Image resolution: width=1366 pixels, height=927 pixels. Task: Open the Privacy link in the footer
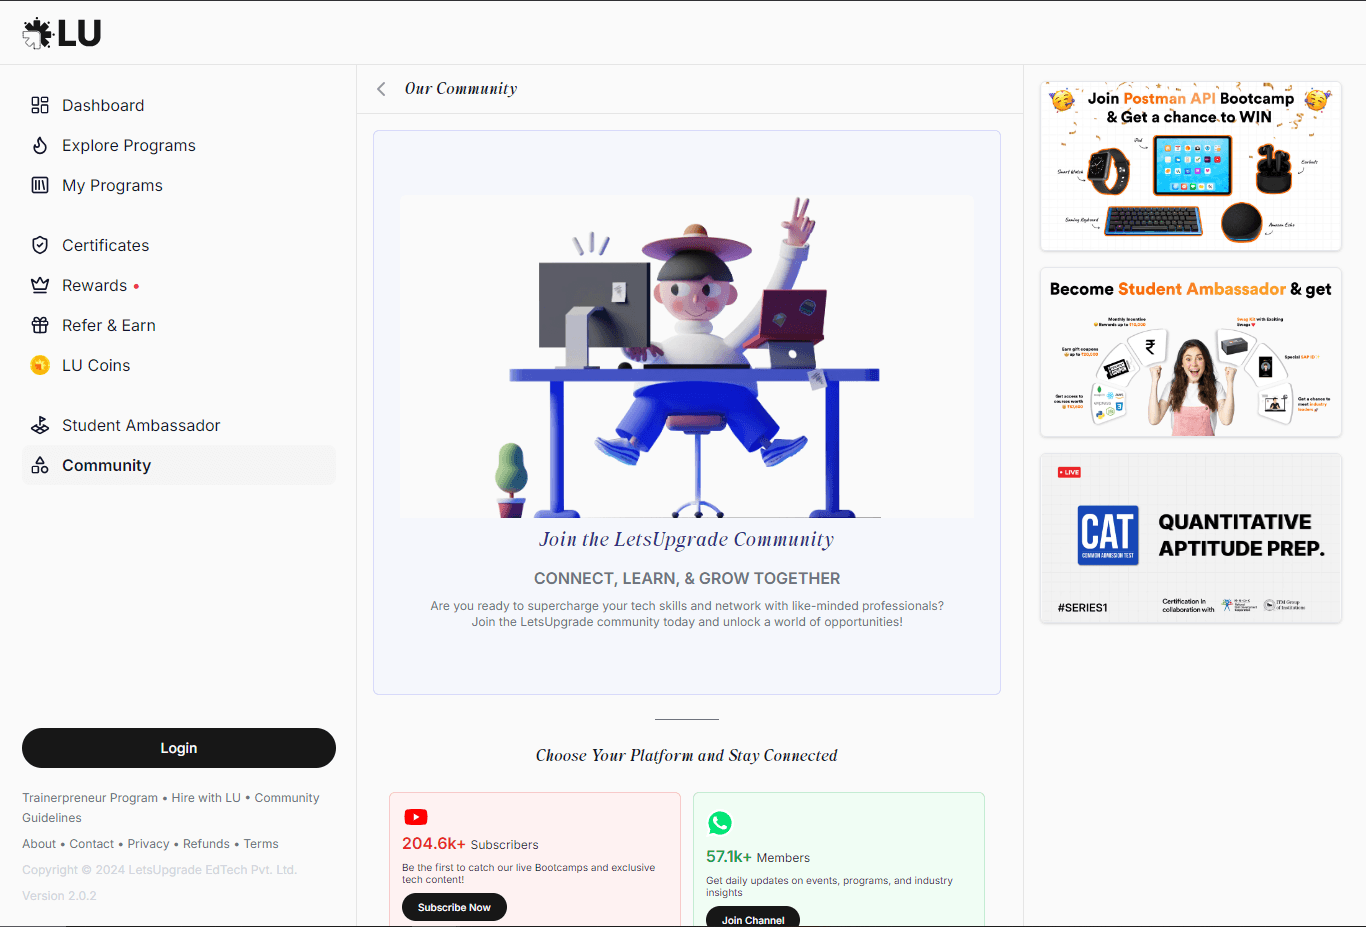point(148,843)
